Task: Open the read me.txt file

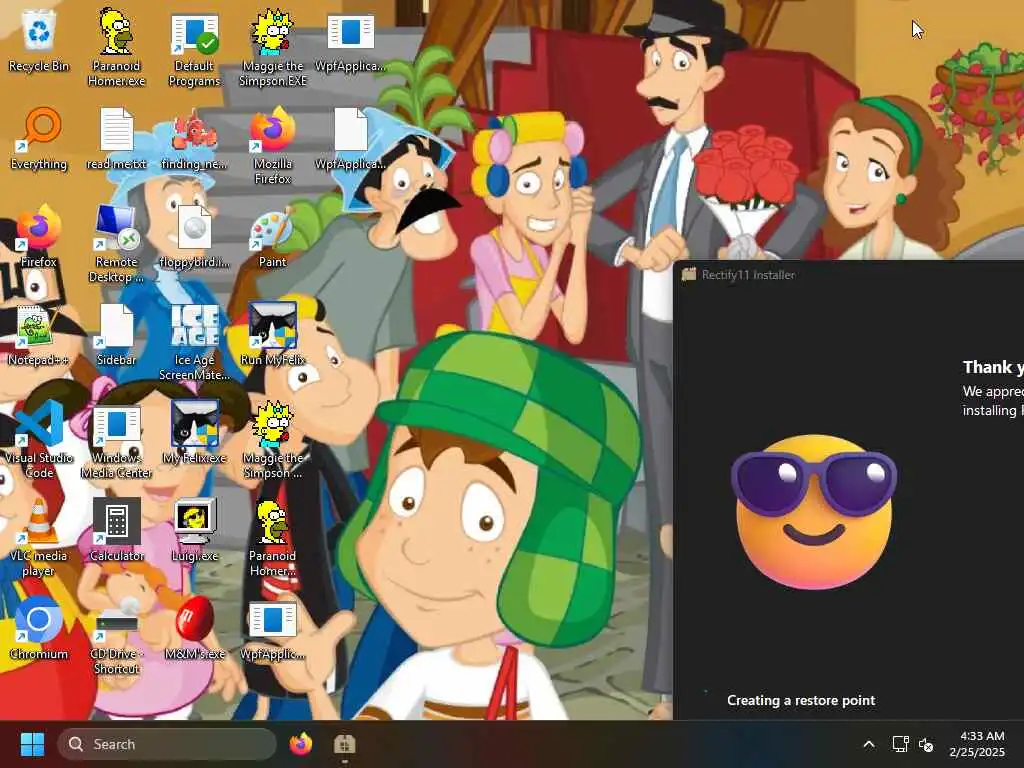Action: [x=116, y=139]
